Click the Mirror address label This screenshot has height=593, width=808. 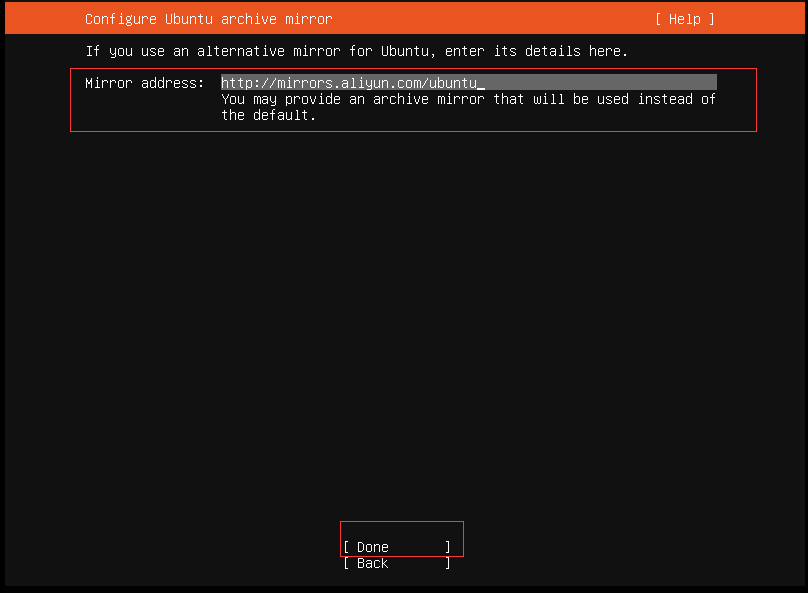[x=145, y=83]
